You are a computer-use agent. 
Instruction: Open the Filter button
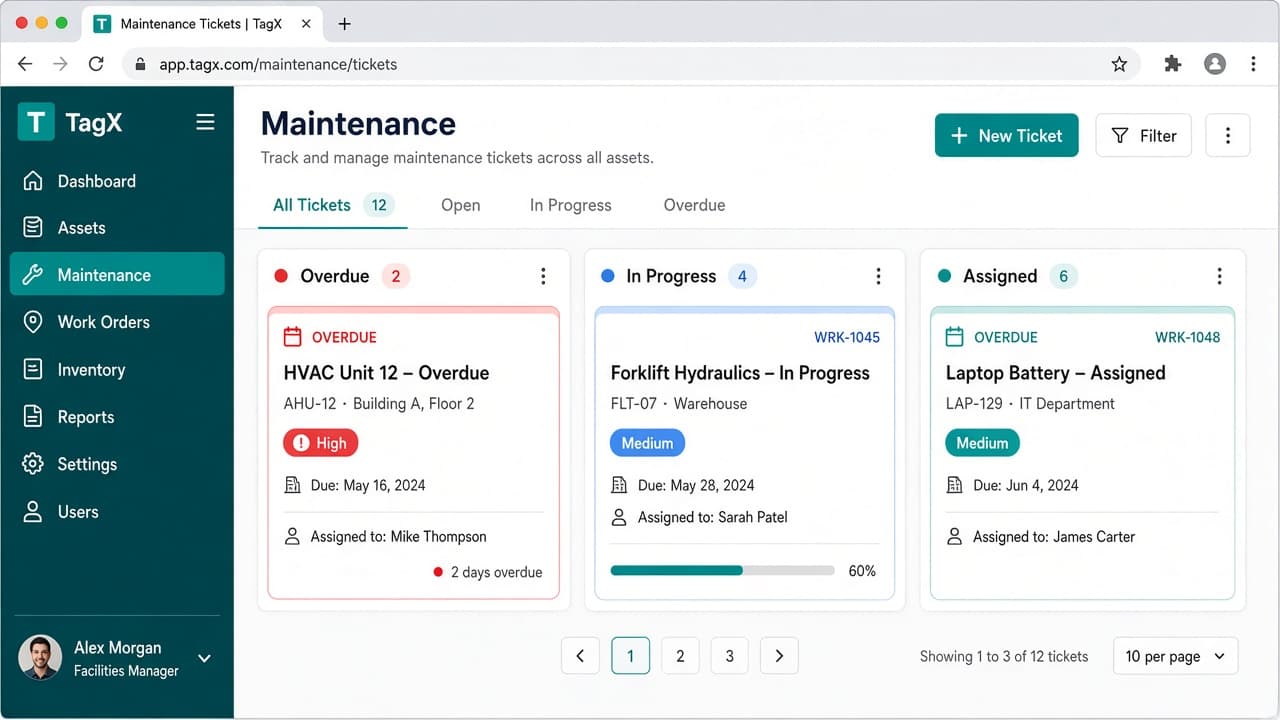tap(1144, 136)
